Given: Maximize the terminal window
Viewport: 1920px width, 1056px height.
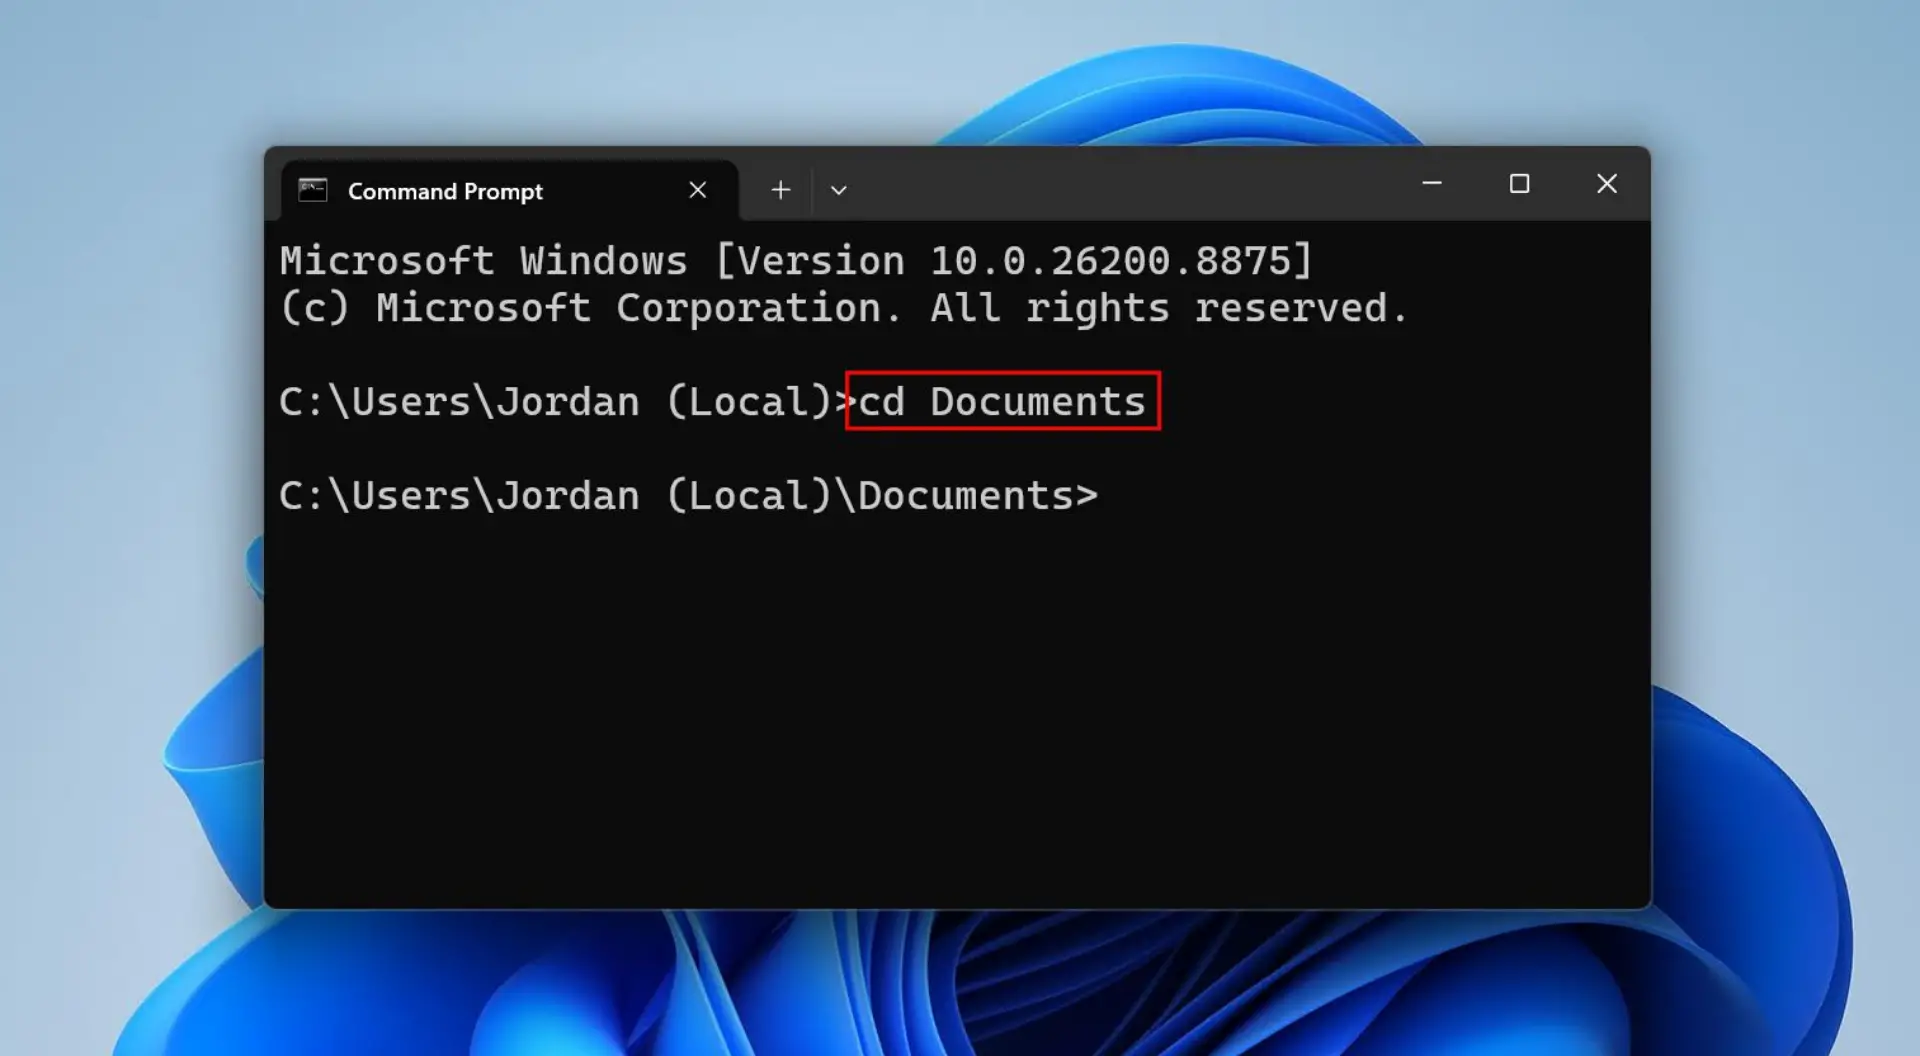Looking at the screenshot, I should point(1519,183).
